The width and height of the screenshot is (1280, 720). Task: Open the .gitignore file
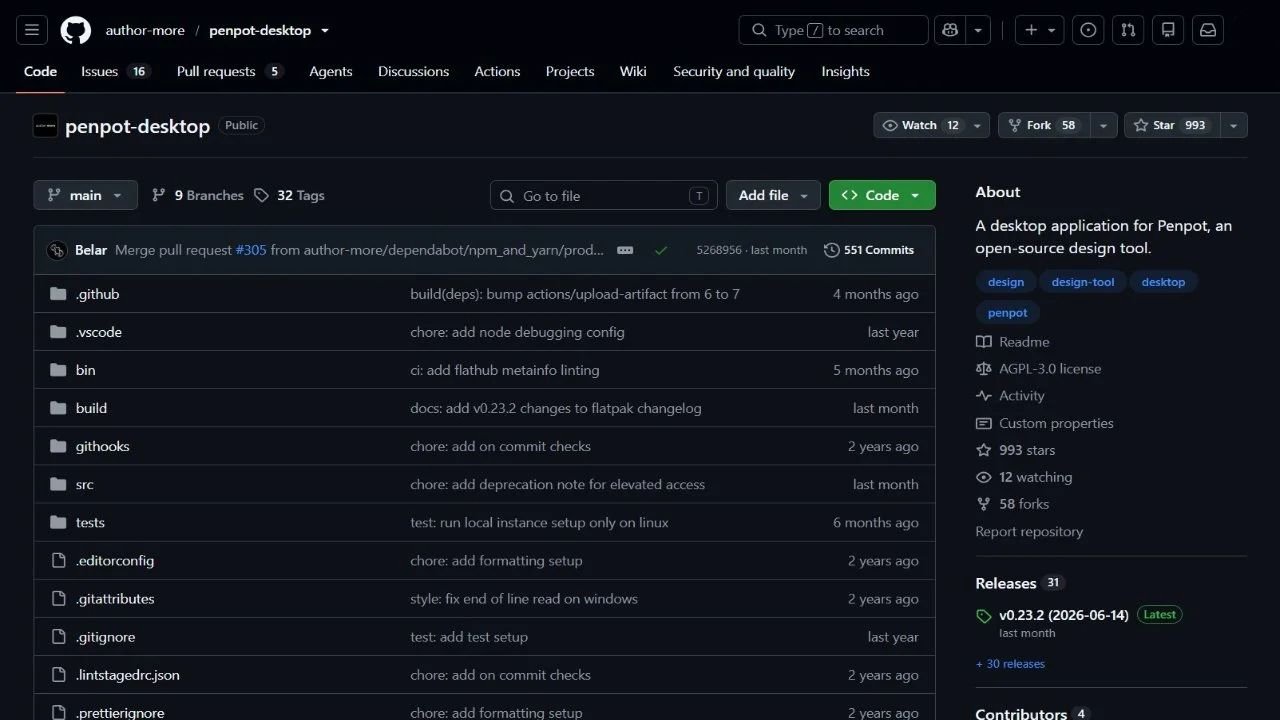click(105, 637)
